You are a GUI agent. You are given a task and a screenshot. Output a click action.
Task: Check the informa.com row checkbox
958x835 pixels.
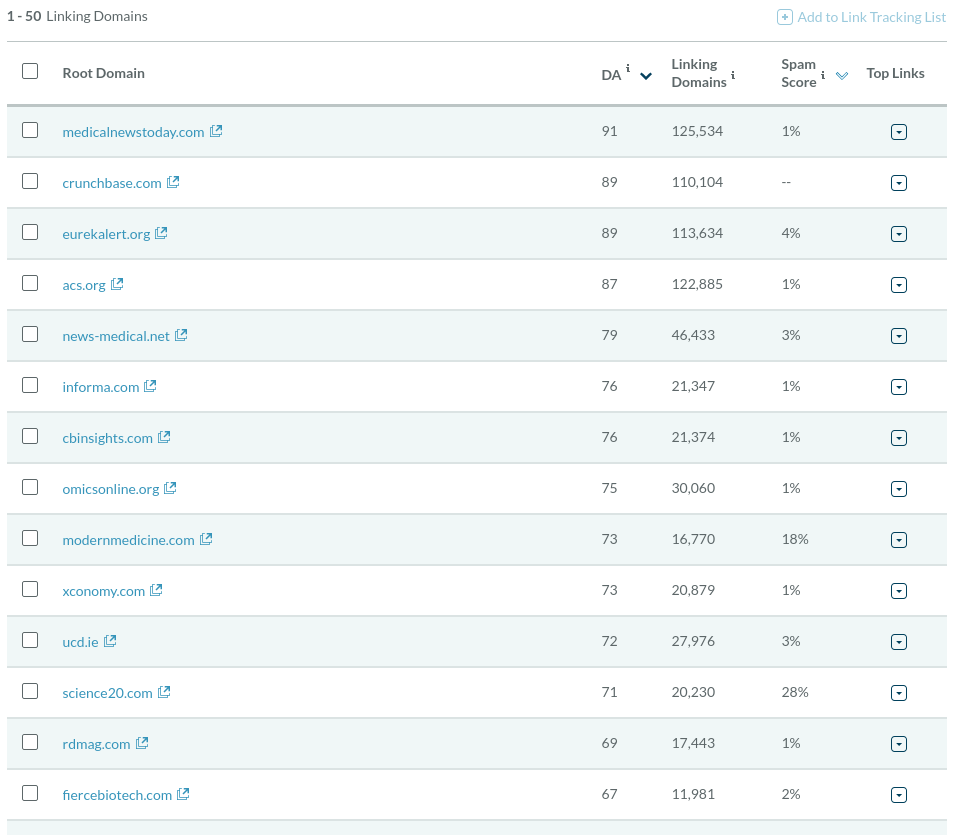30,385
